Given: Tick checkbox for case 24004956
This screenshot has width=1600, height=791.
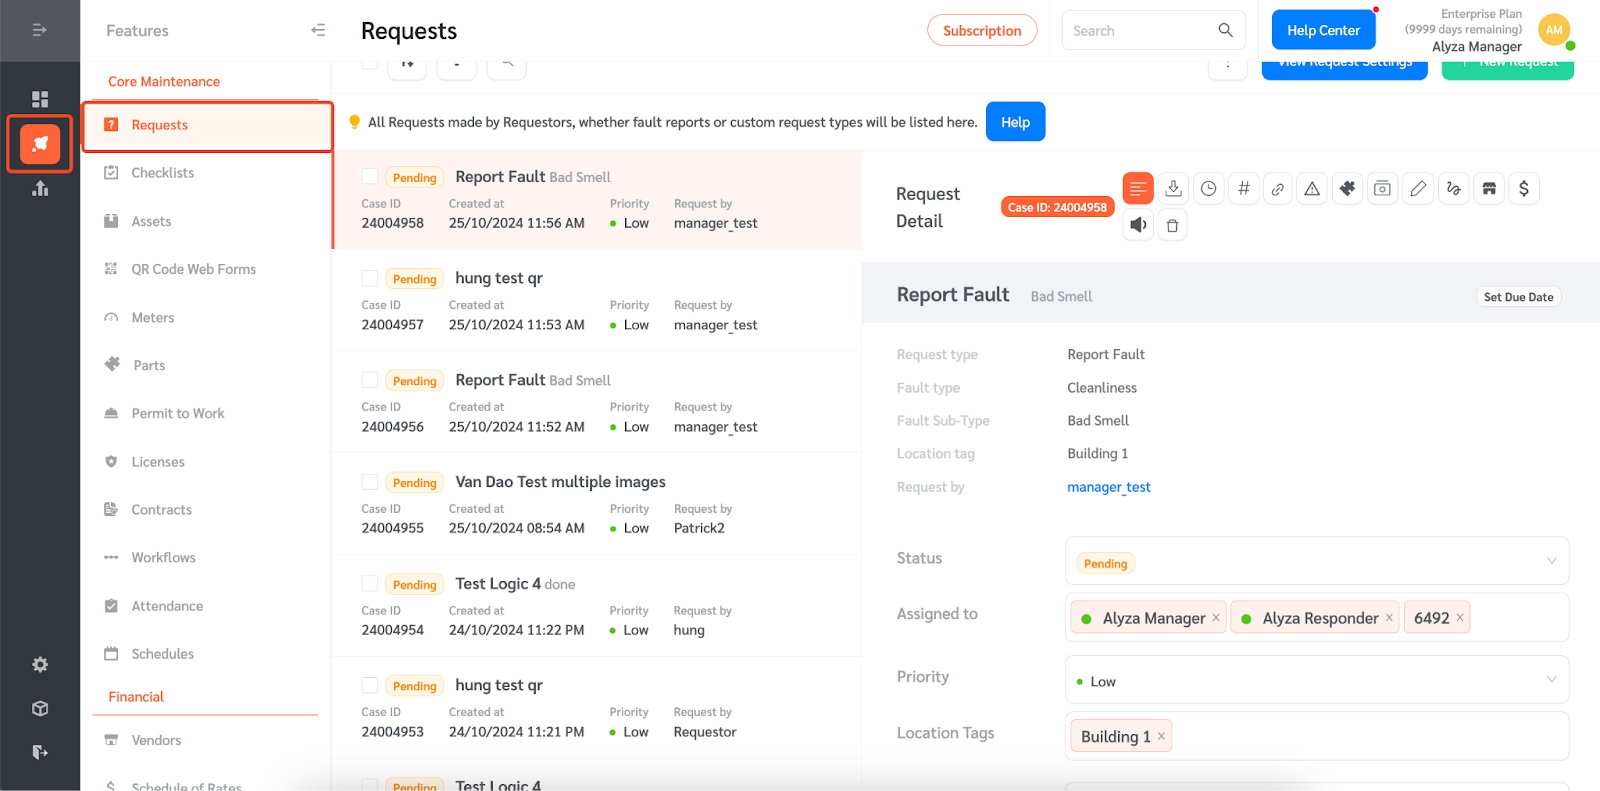Looking at the screenshot, I should pos(370,380).
